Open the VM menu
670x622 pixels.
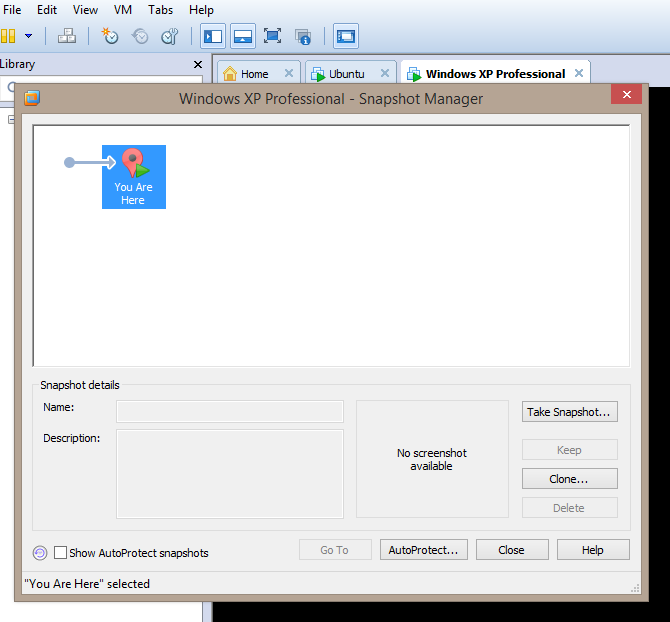coord(123,9)
